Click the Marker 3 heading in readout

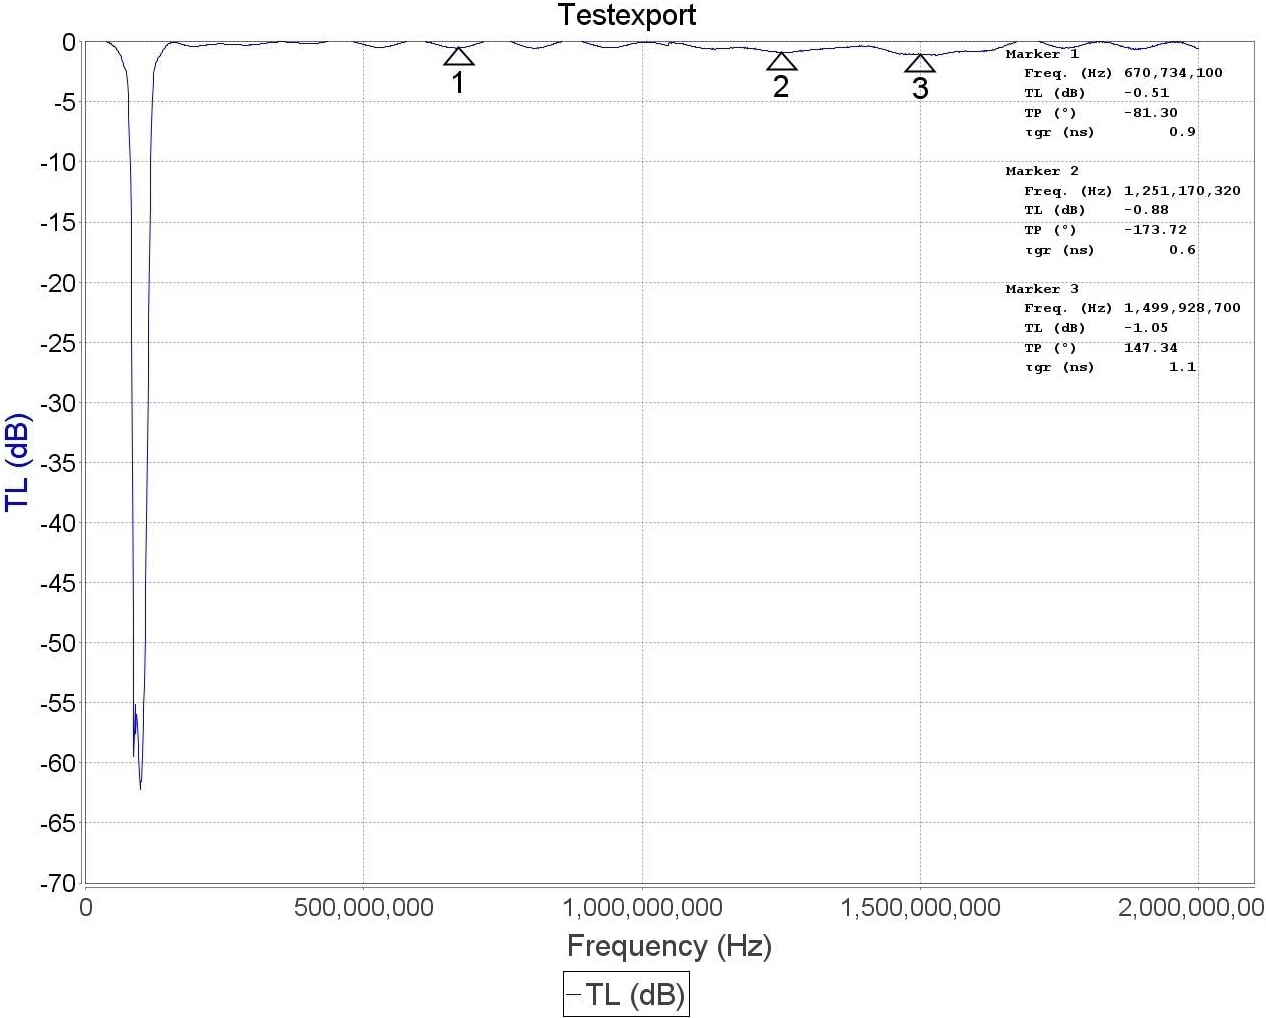coord(1042,289)
